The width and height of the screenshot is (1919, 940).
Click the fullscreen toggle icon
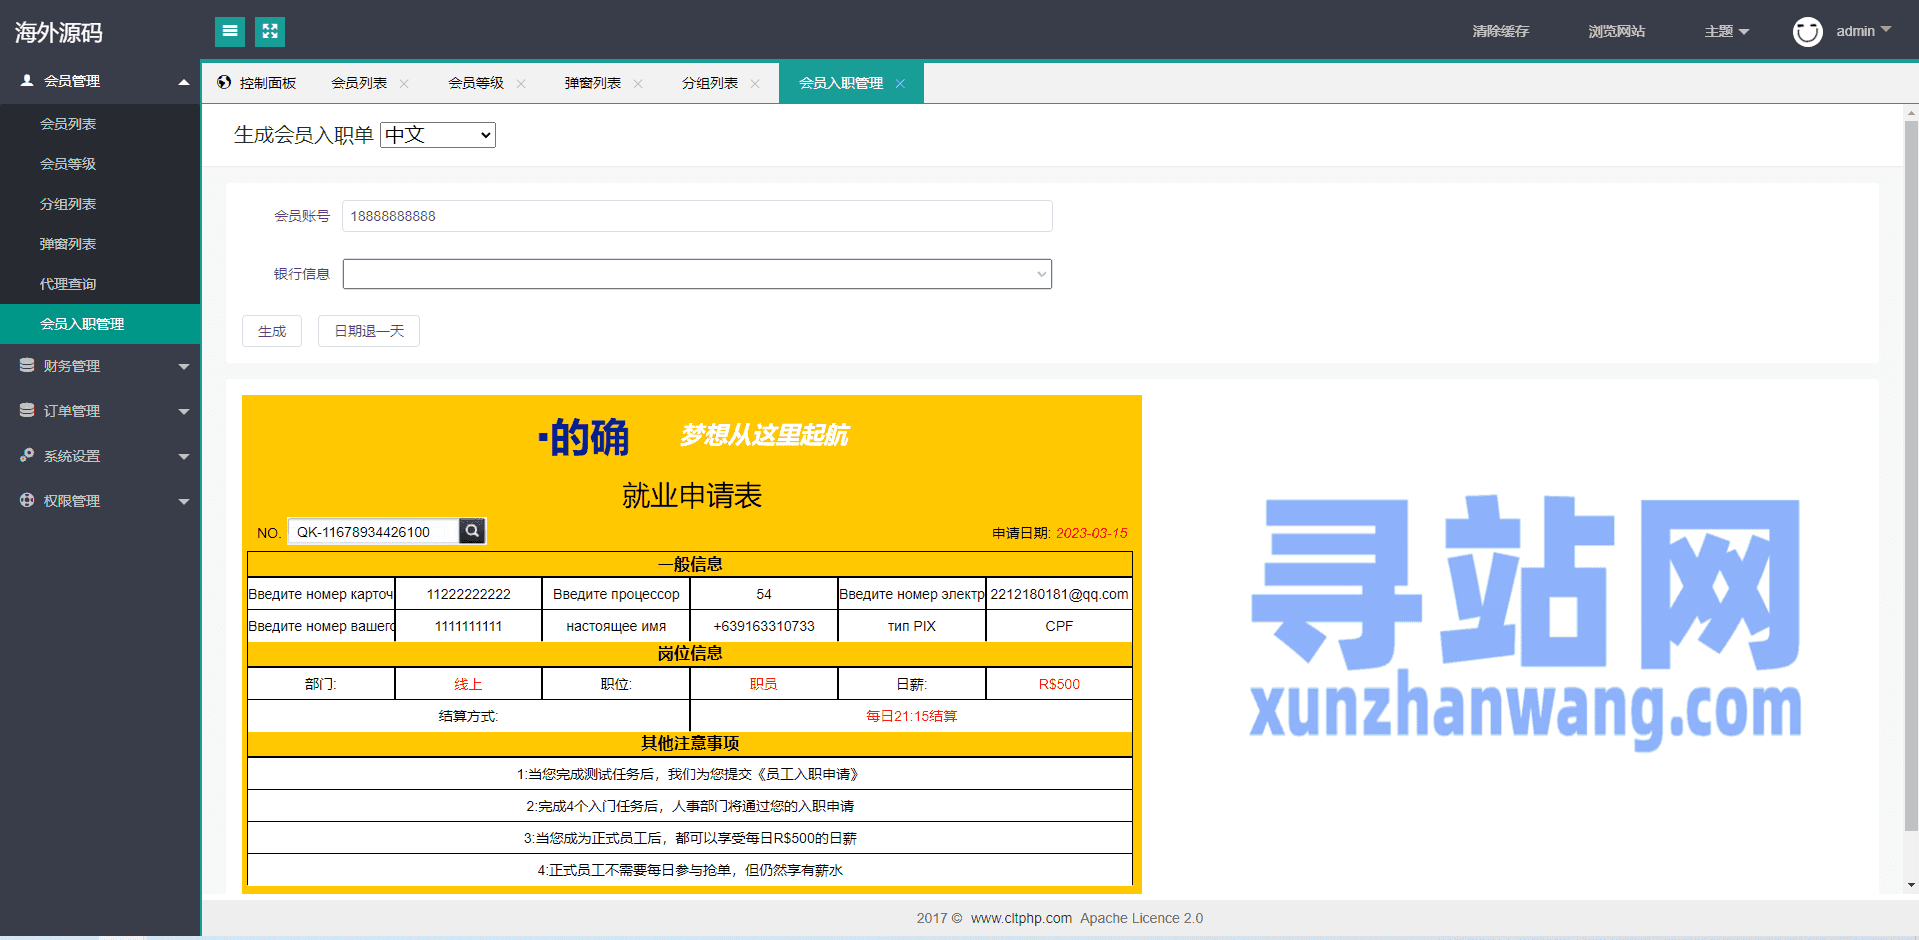[270, 32]
